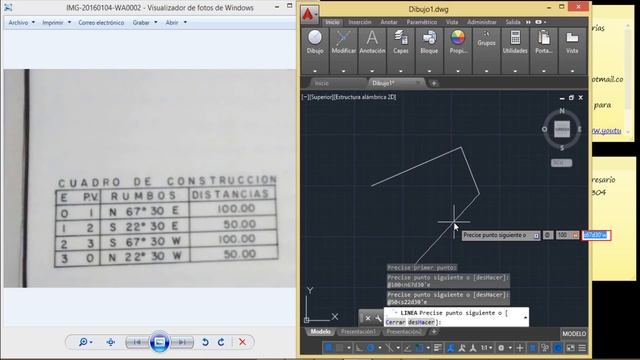The width and height of the screenshot is (640, 360).
Task: Open command line customize wrench icon
Action: 378,318
